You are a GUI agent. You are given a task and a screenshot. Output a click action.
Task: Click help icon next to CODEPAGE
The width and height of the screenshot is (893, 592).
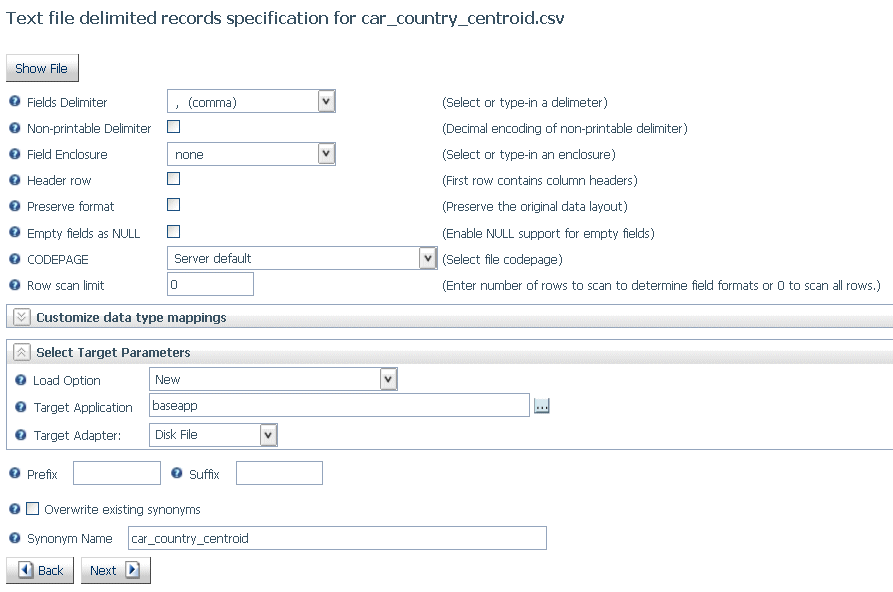point(15,259)
